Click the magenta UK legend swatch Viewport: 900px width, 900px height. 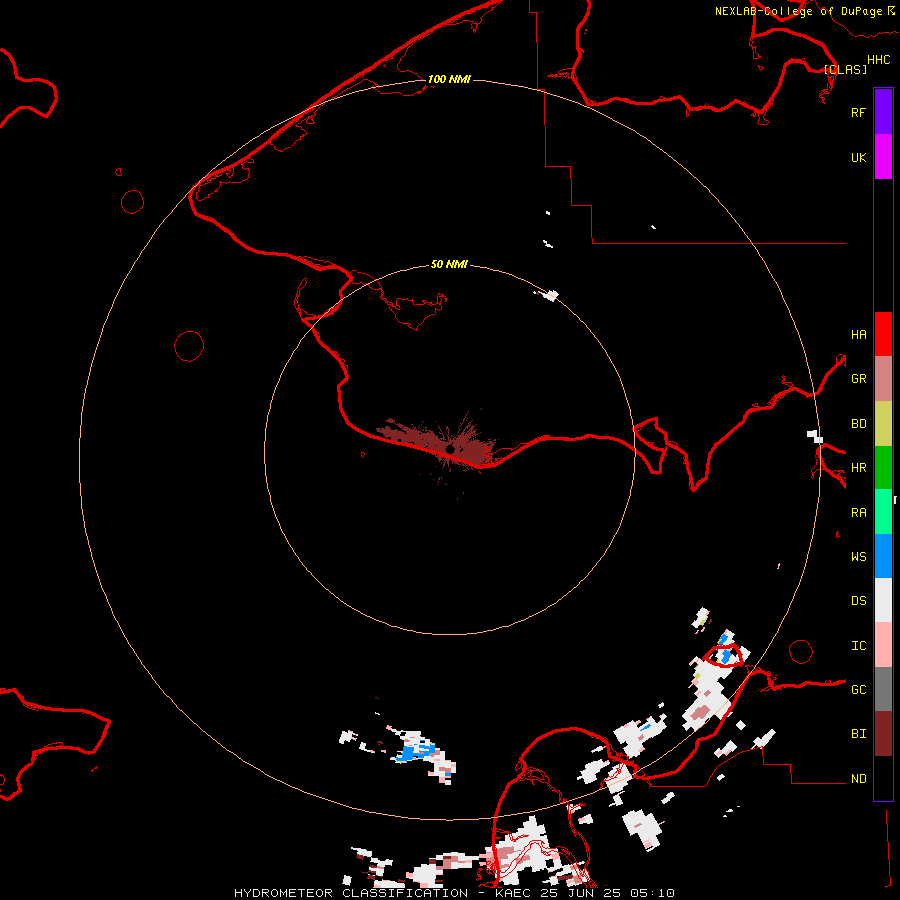click(883, 157)
